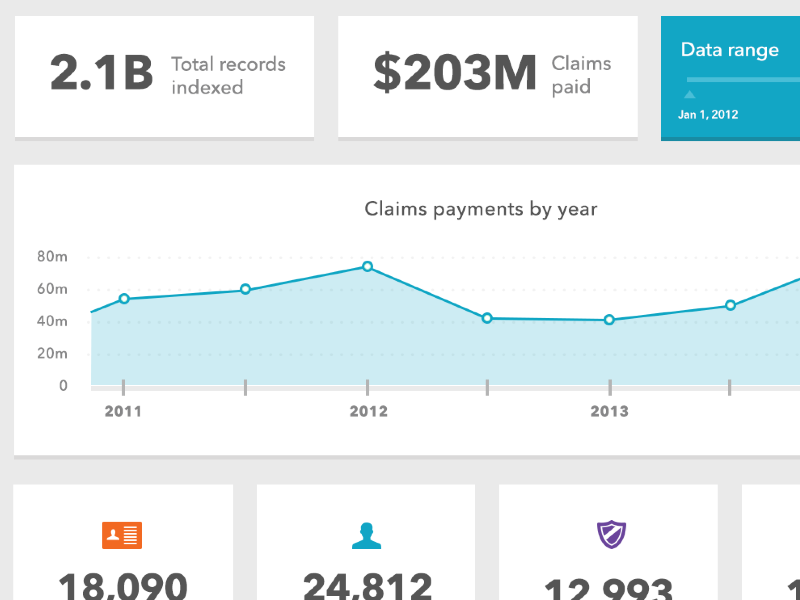Click the 60m y-axis label
This screenshot has width=800, height=600.
tap(52, 289)
